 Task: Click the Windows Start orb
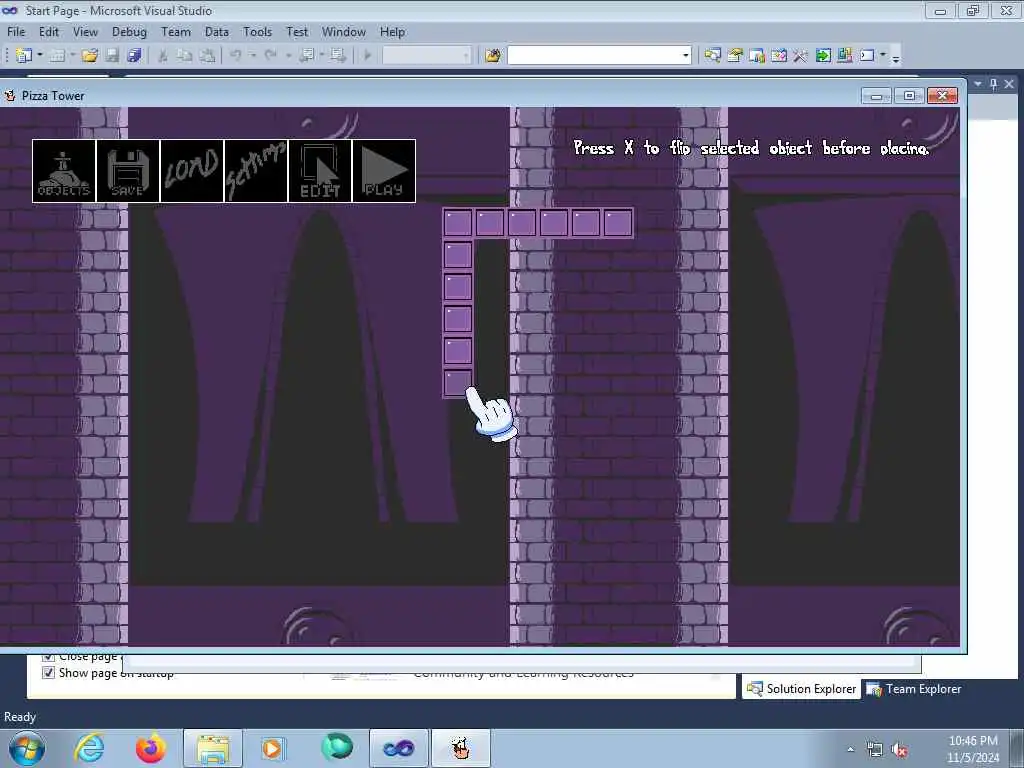27,748
